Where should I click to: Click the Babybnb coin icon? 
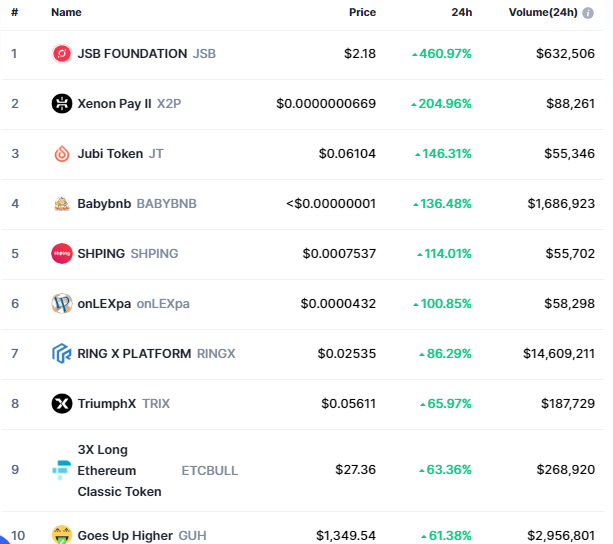(62, 204)
